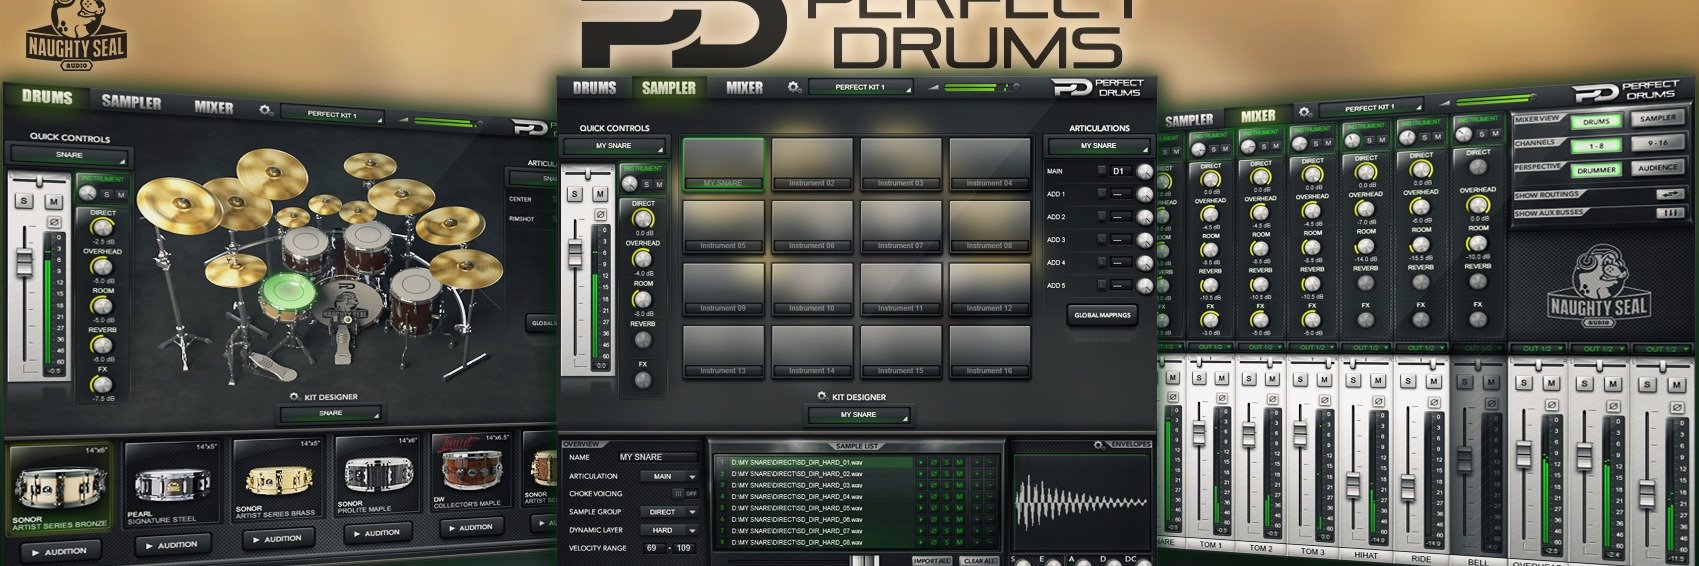Select DRUMS tab in left window

click(47, 97)
